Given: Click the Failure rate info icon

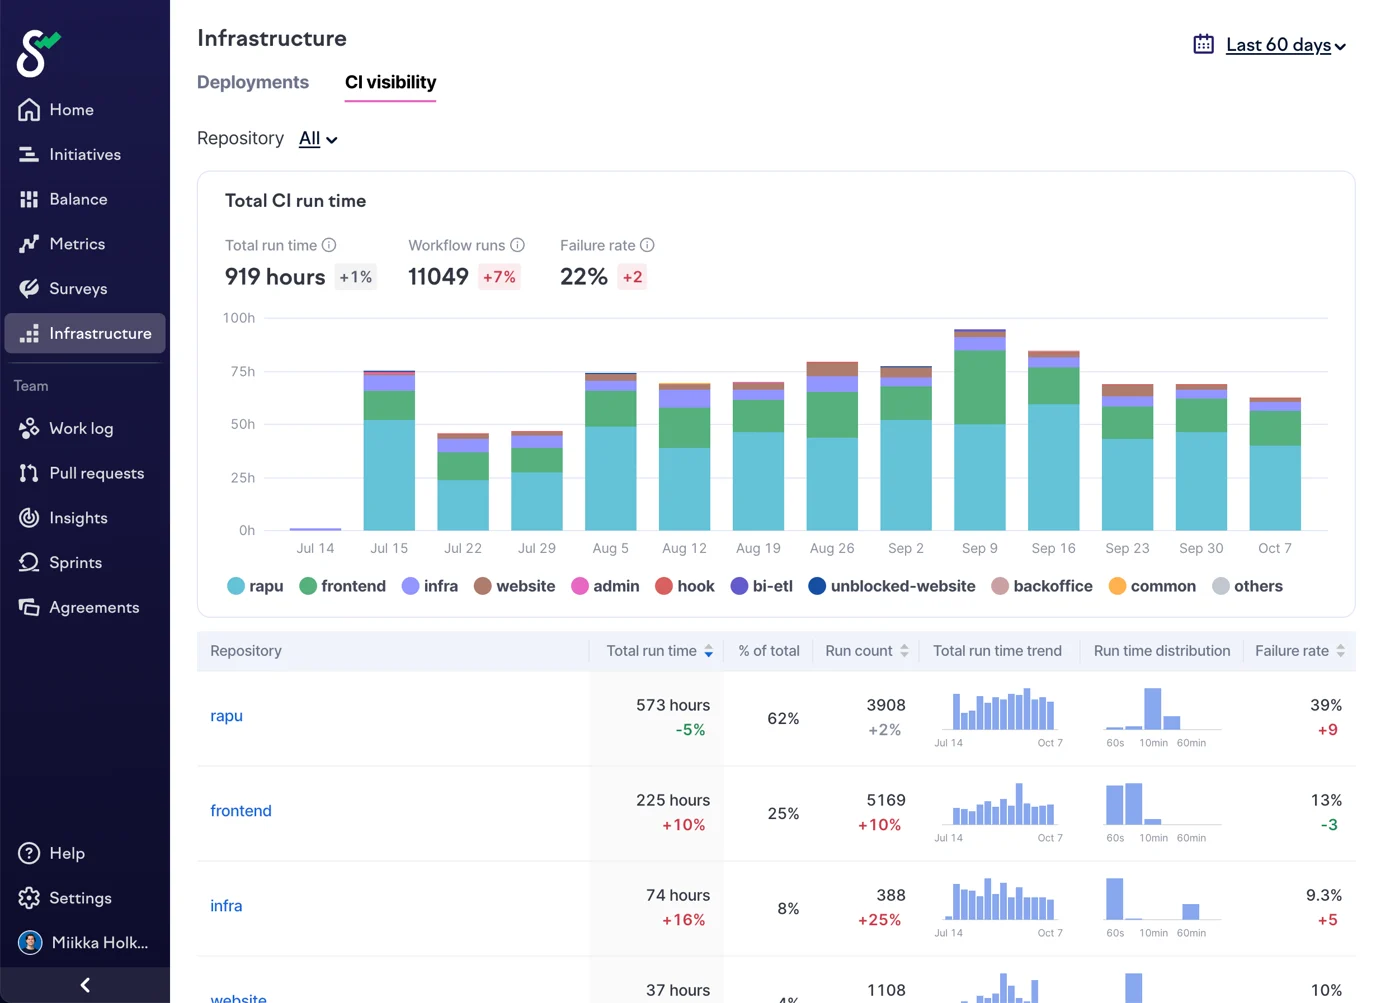Looking at the screenshot, I should 647,245.
